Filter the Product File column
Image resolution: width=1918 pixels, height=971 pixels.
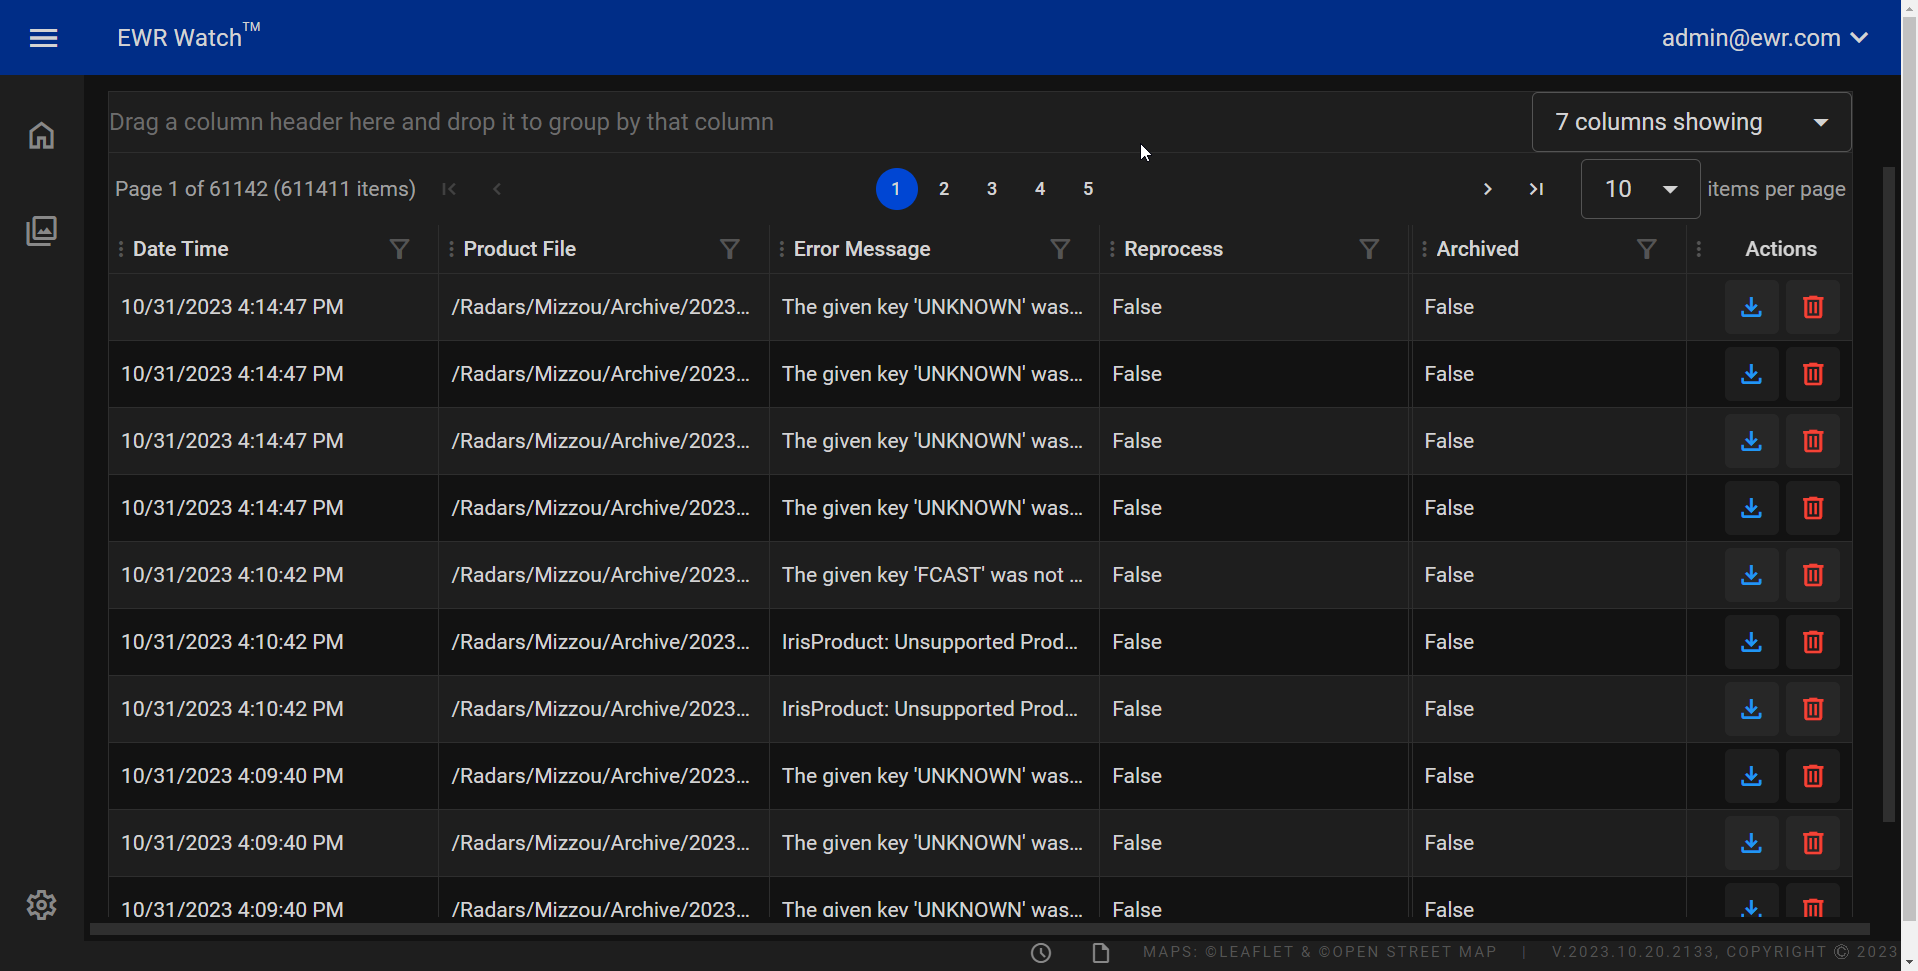tap(730, 249)
